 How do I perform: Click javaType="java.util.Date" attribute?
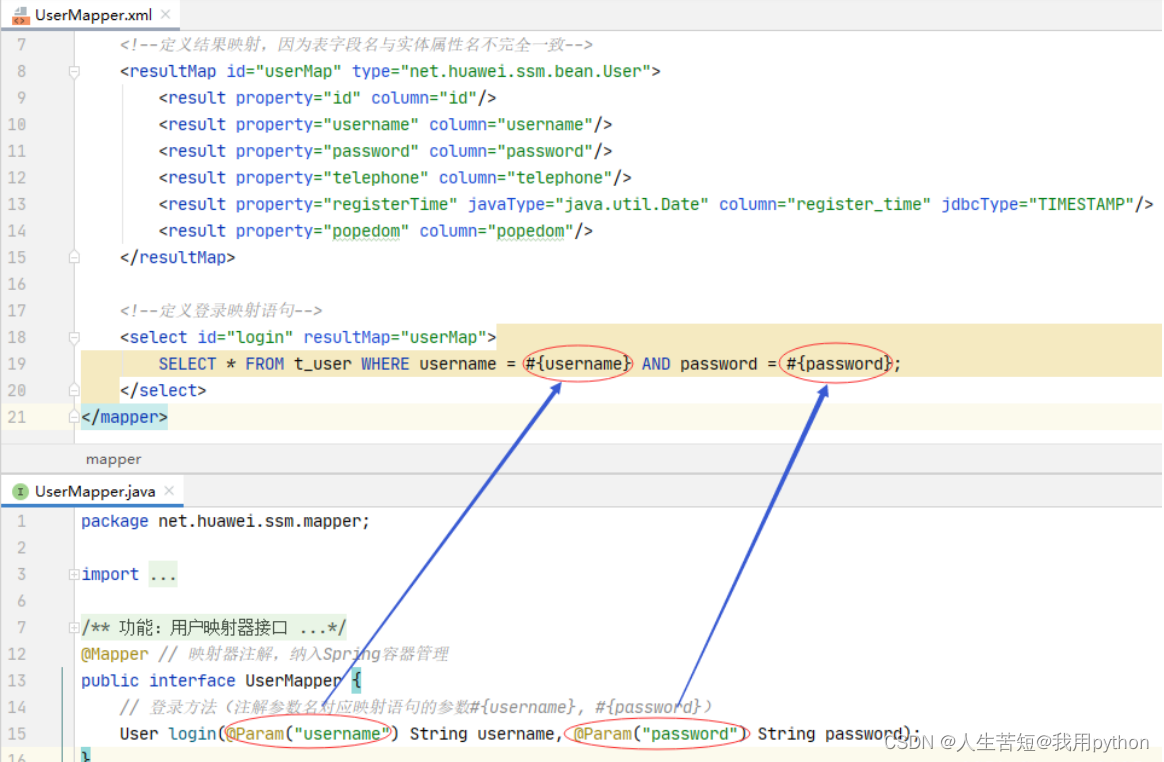tap(588, 204)
